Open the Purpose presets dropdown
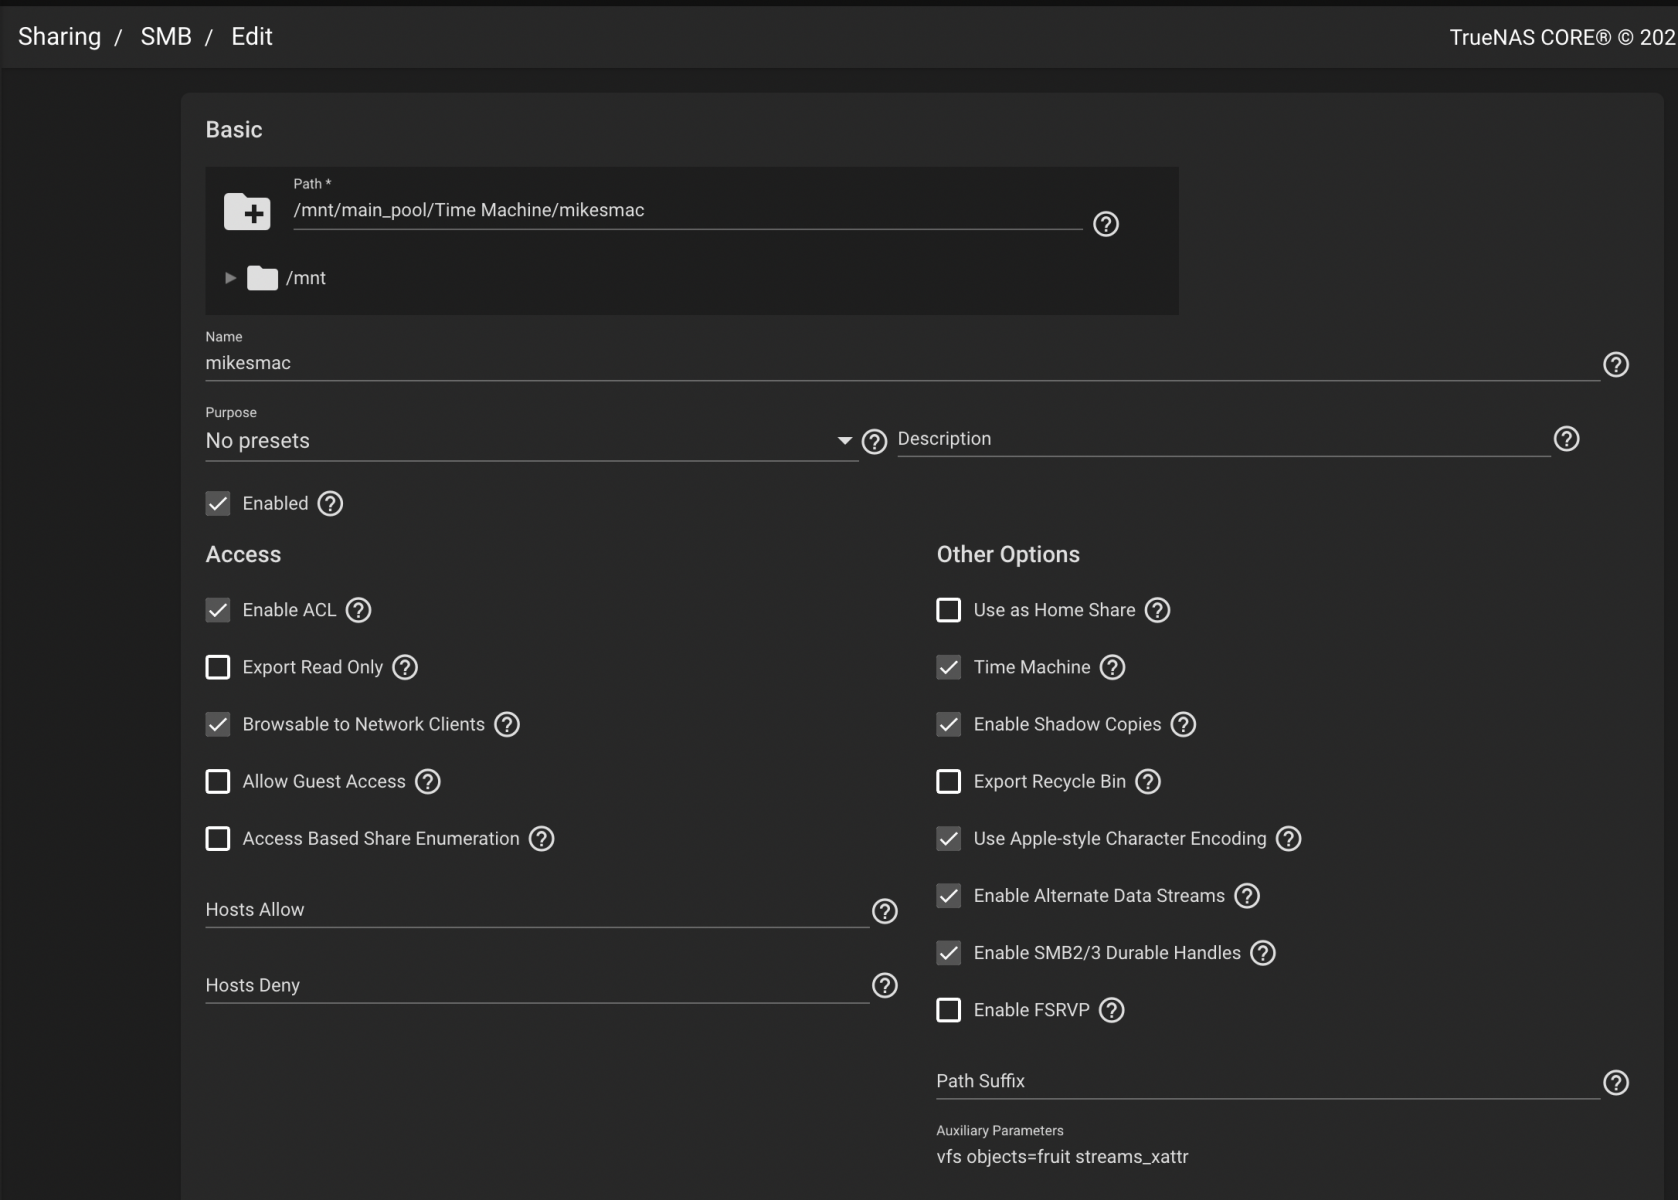The height and width of the screenshot is (1200, 1678). point(530,441)
